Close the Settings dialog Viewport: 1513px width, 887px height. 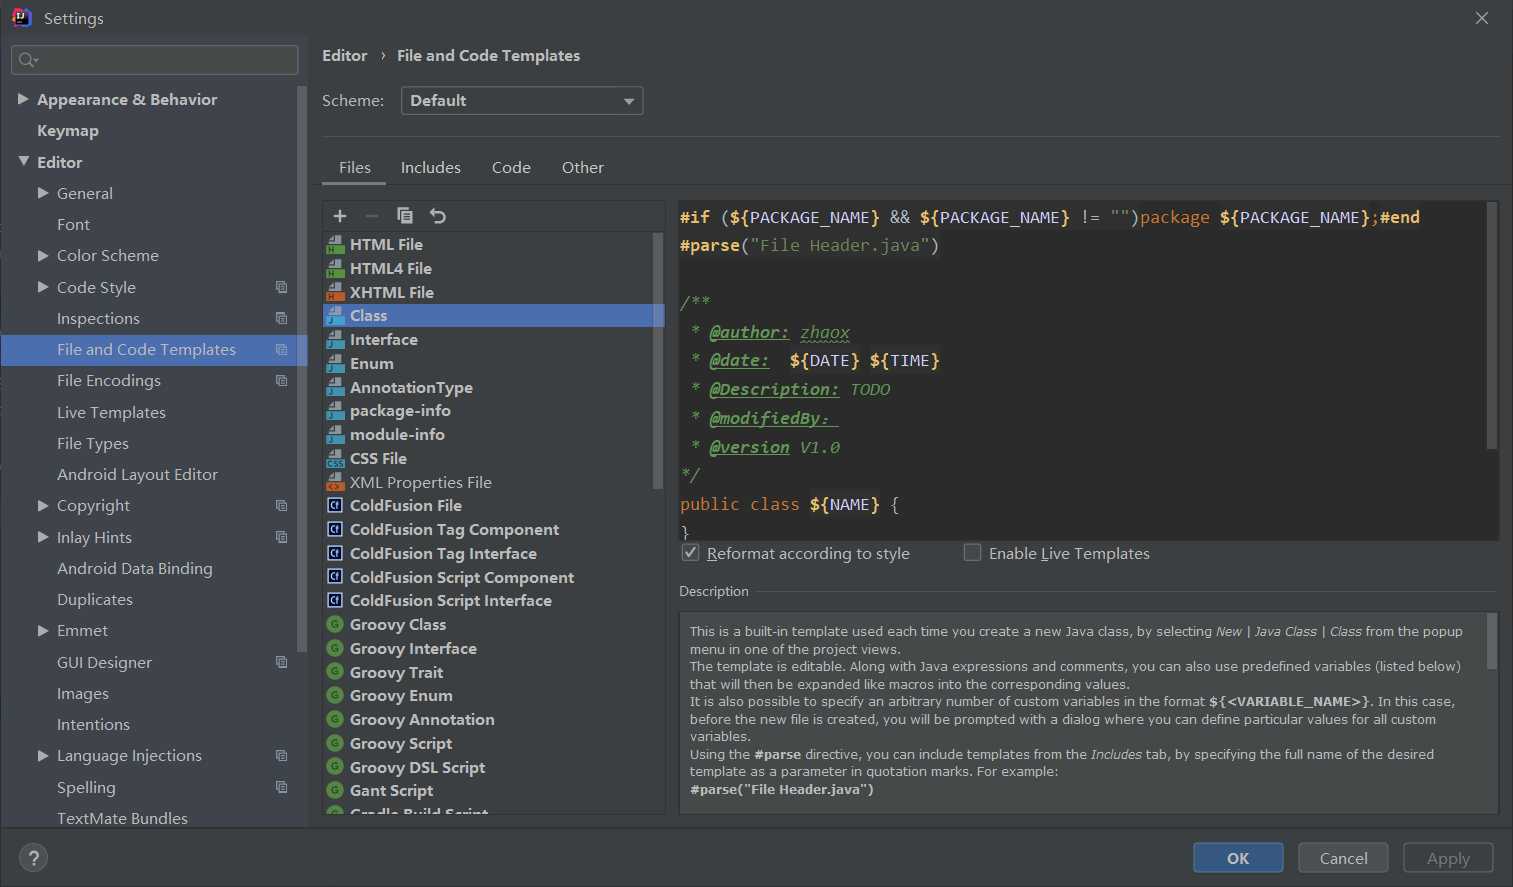click(x=1482, y=18)
